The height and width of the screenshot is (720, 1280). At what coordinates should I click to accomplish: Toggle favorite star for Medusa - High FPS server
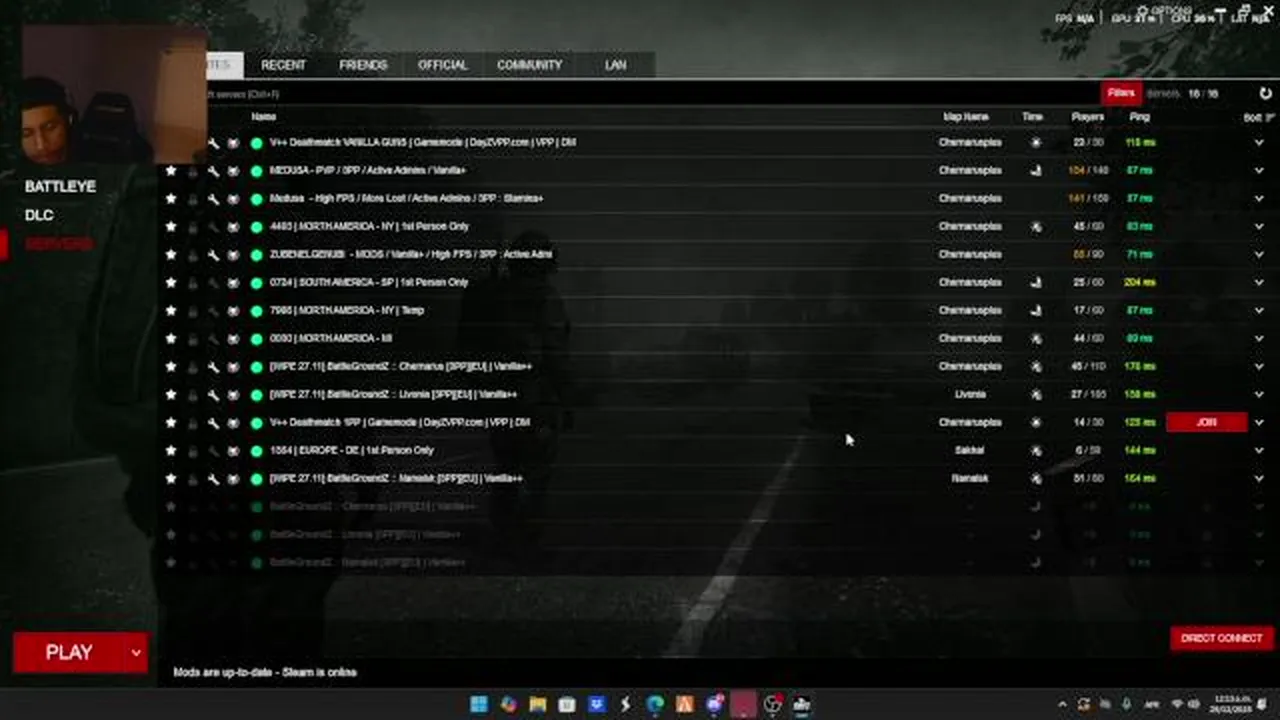pyautogui.click(x=171, y=199)
